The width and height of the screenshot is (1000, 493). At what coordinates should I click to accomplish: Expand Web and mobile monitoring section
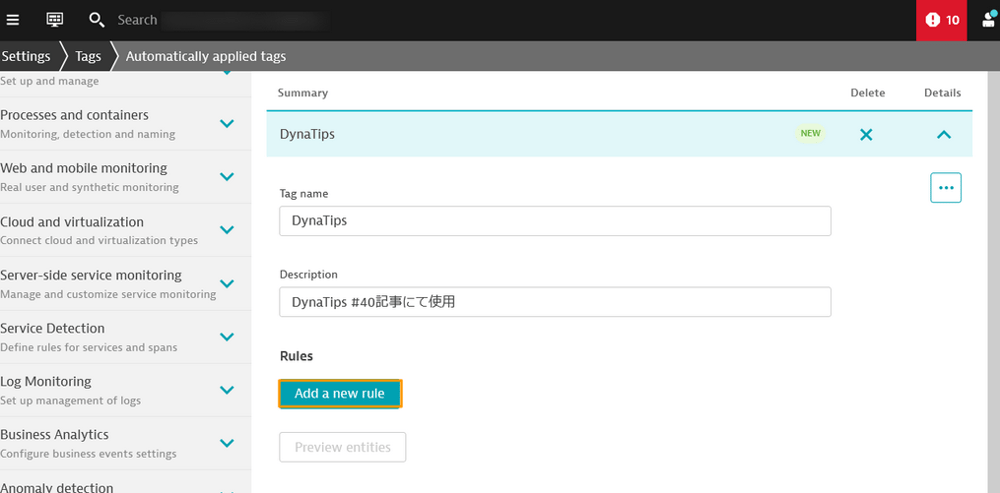point(226,177)
